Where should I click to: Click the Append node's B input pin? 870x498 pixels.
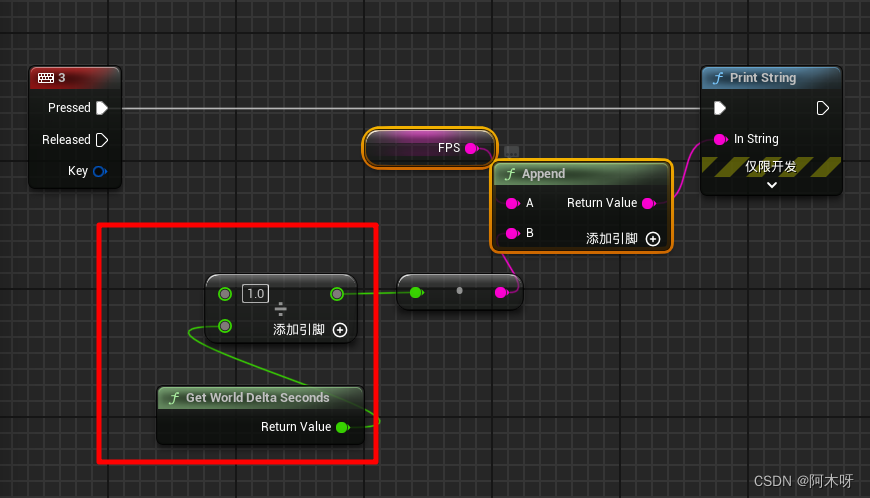(x=512, y=234)
